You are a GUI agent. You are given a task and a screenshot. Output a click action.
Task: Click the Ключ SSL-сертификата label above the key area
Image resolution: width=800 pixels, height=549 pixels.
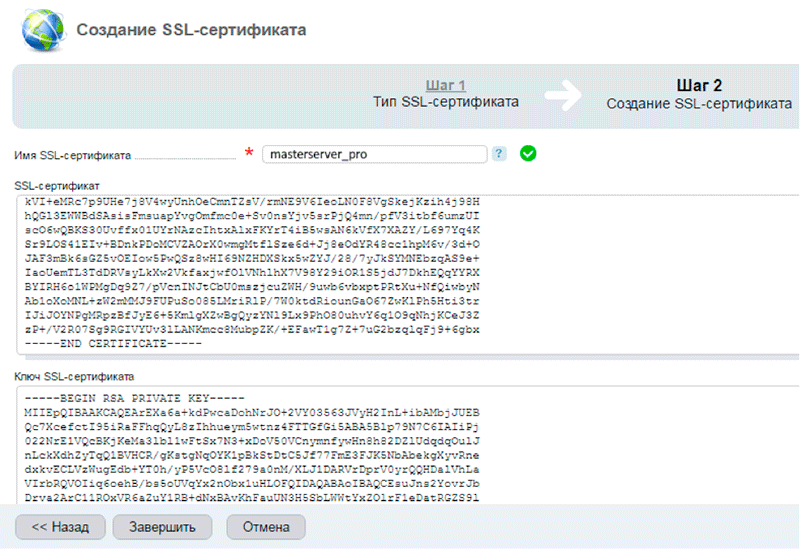[x=75, y=376]
